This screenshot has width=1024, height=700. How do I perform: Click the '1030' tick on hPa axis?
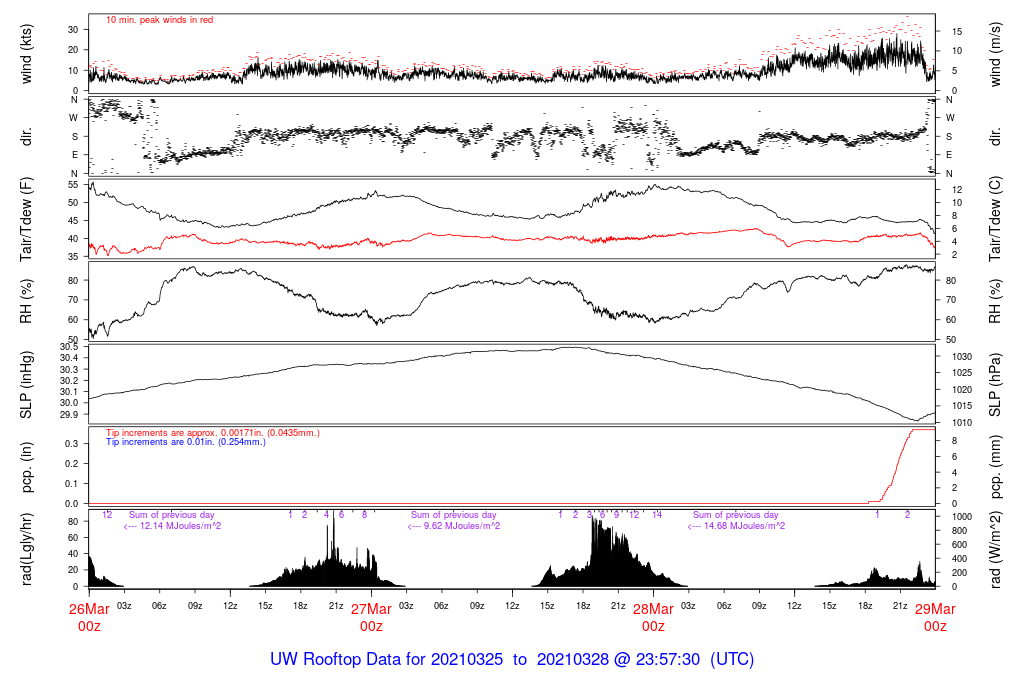pyautogui.click(x=962, y=357)
